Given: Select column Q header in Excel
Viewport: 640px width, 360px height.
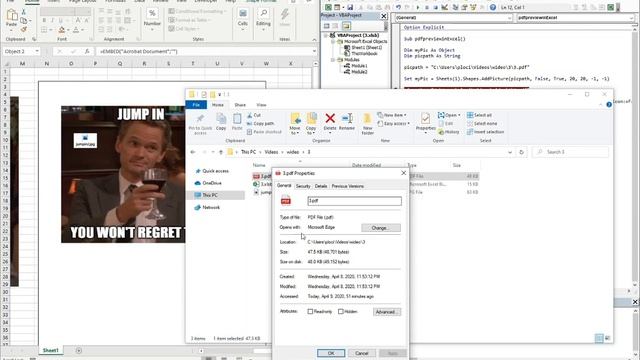Looking at the screenshot, I should click(120, 64).
